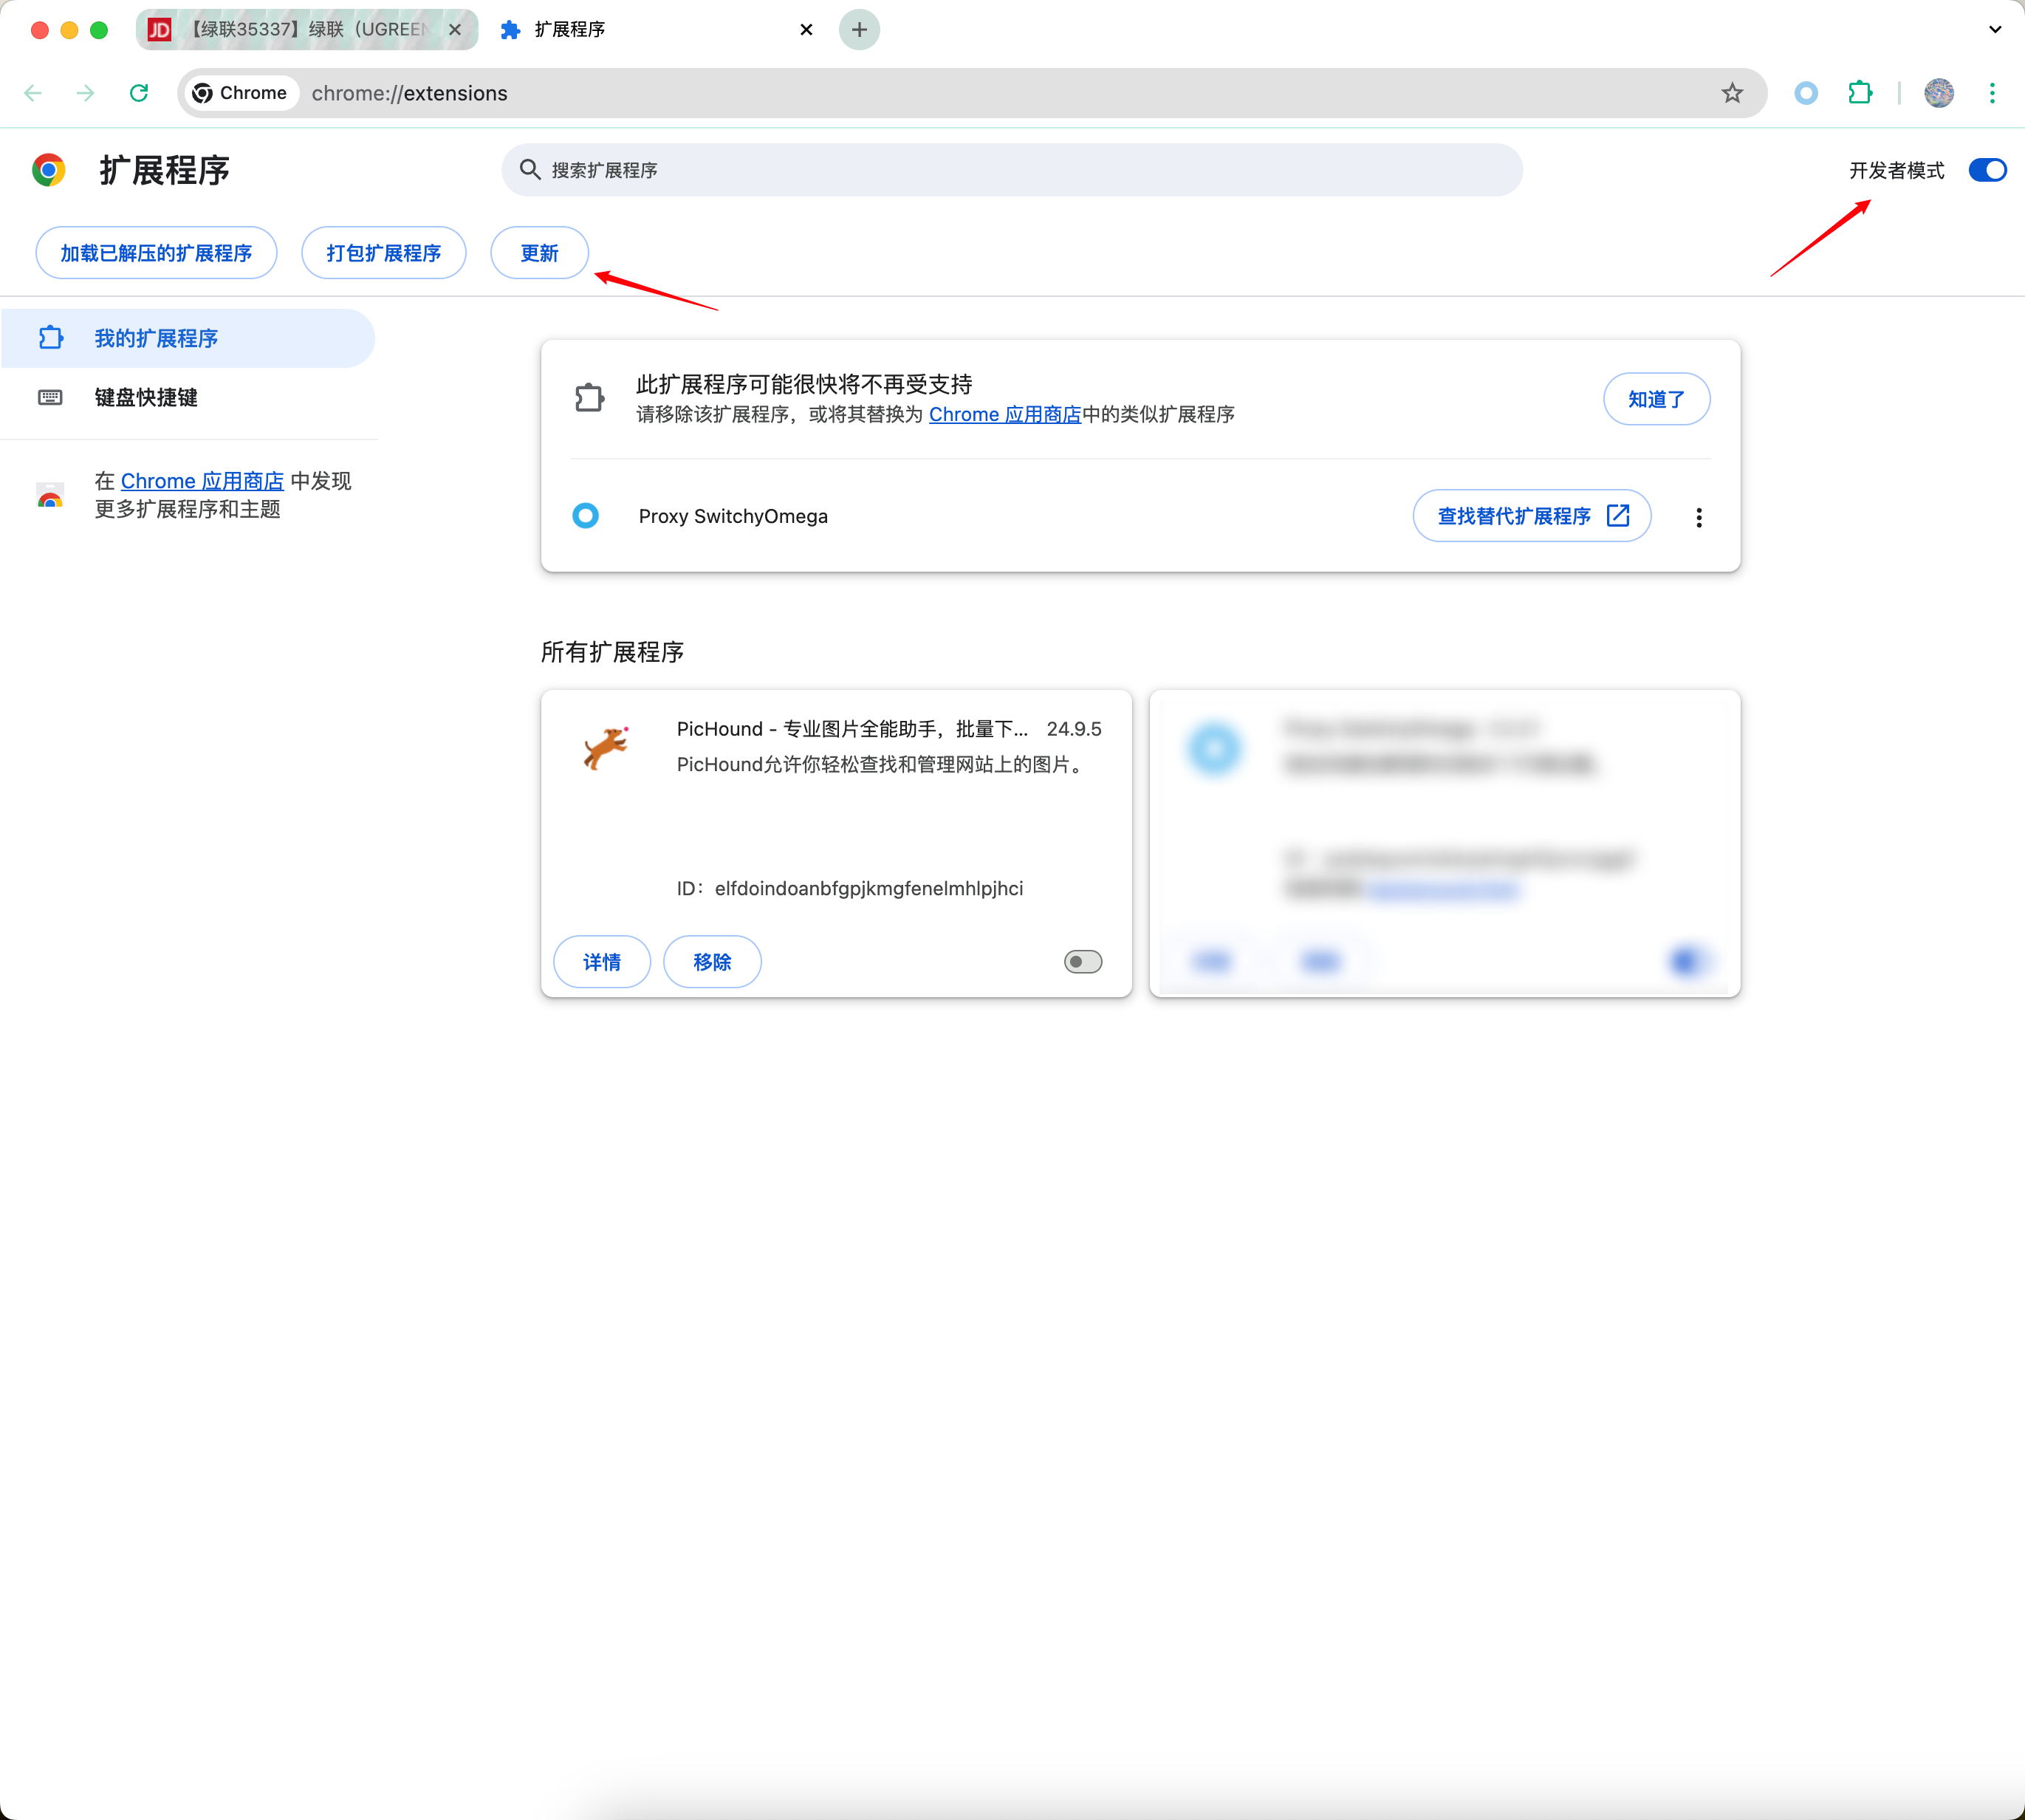2025x1820 pixels.
Task: Open new tab with plus button
Action: [x=859, y=30]
